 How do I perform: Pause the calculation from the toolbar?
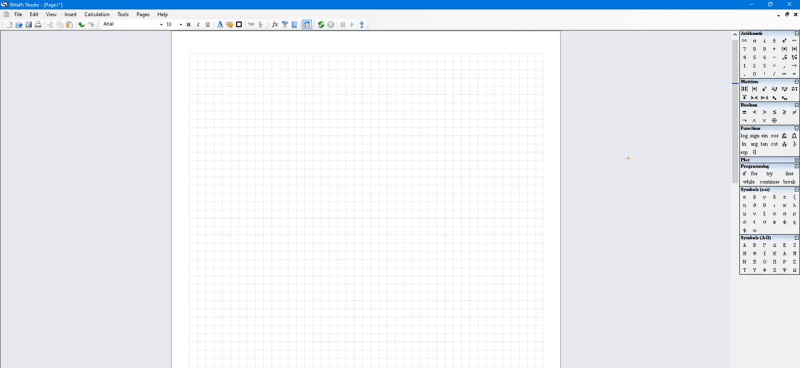click(x=342, y=24)
